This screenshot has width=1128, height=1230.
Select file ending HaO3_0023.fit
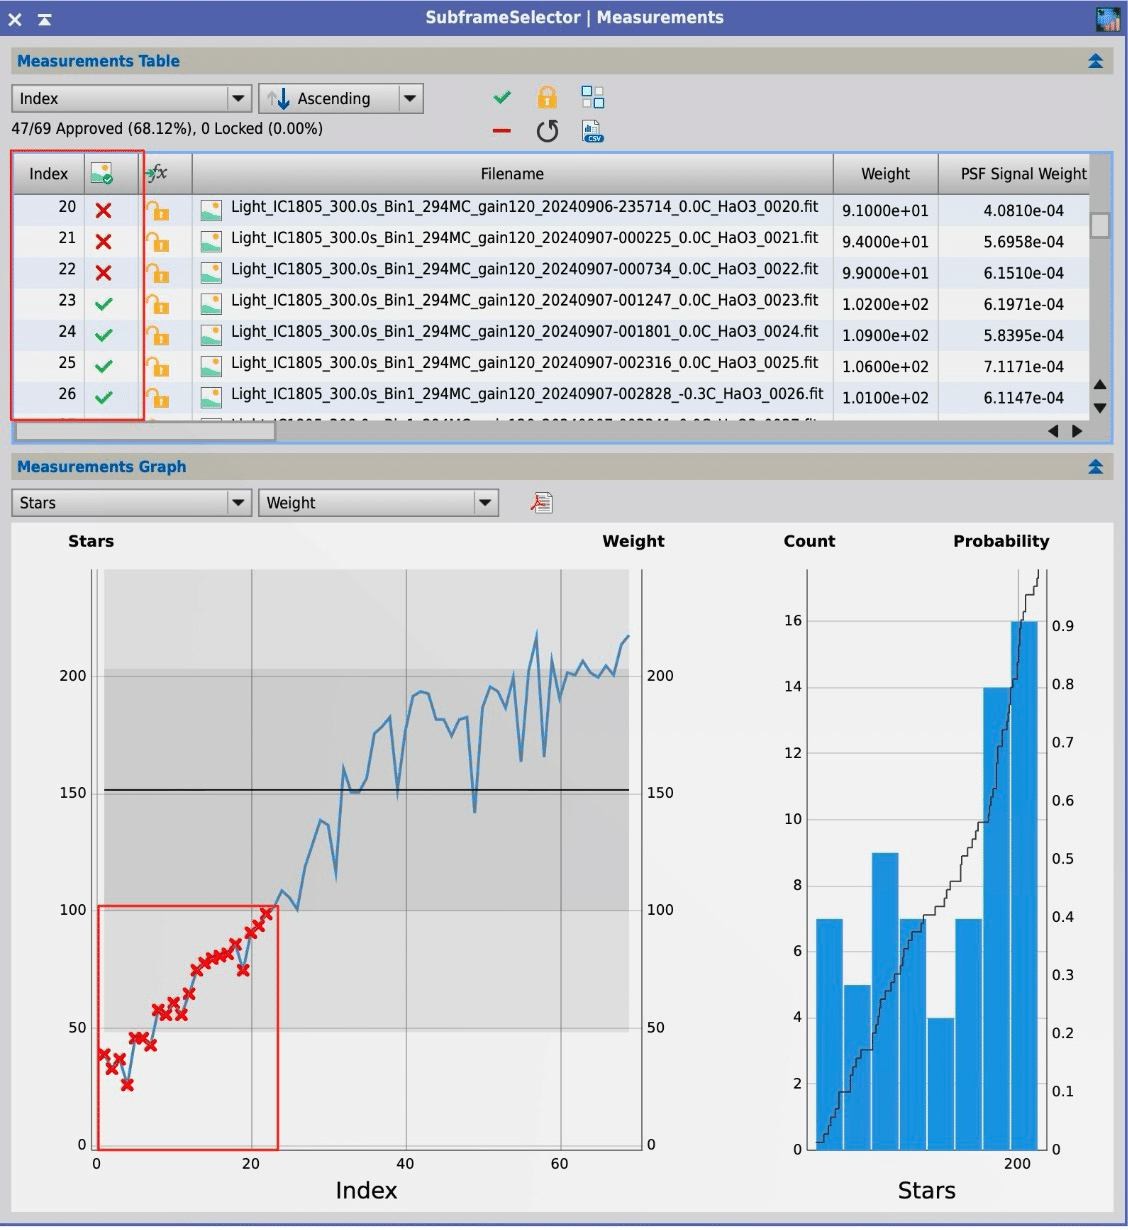pyautogui.click(x=524, y=300)
